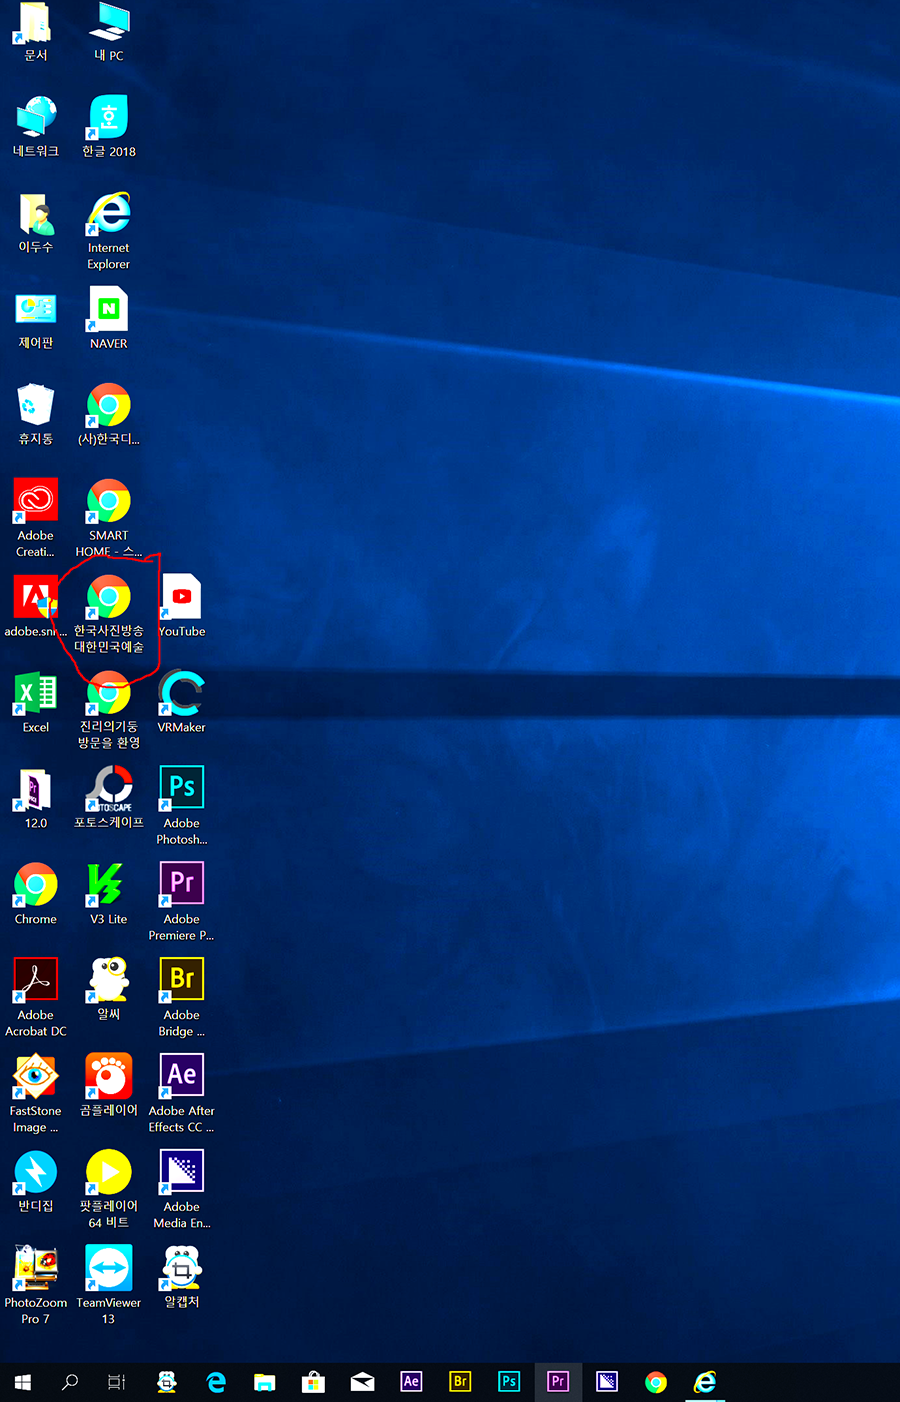Launch Microsoft Edge from the taskbar
Screen dimensions: 900x1402
[x=216, y=1382]
